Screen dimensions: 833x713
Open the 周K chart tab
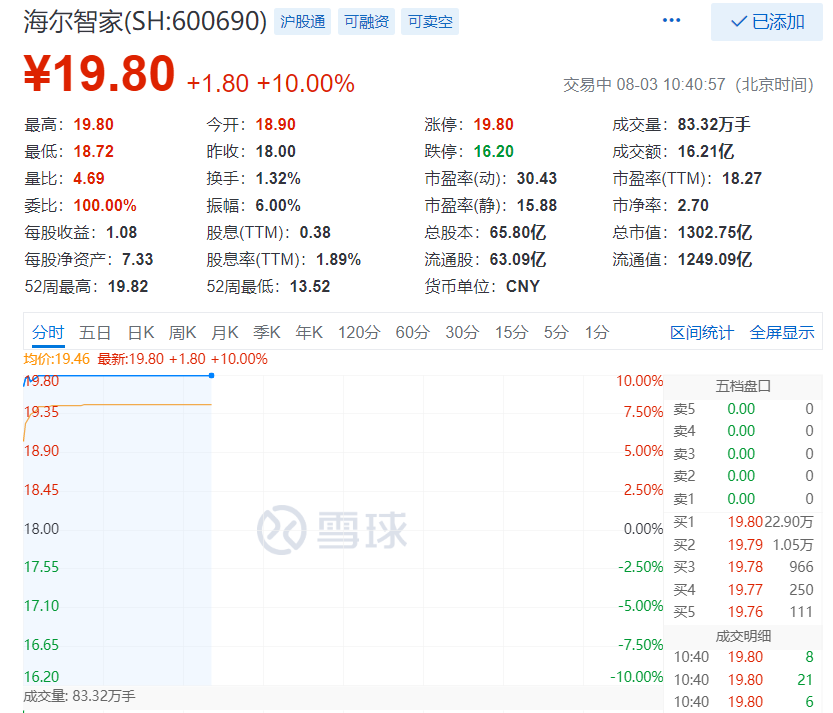[183, 333]
